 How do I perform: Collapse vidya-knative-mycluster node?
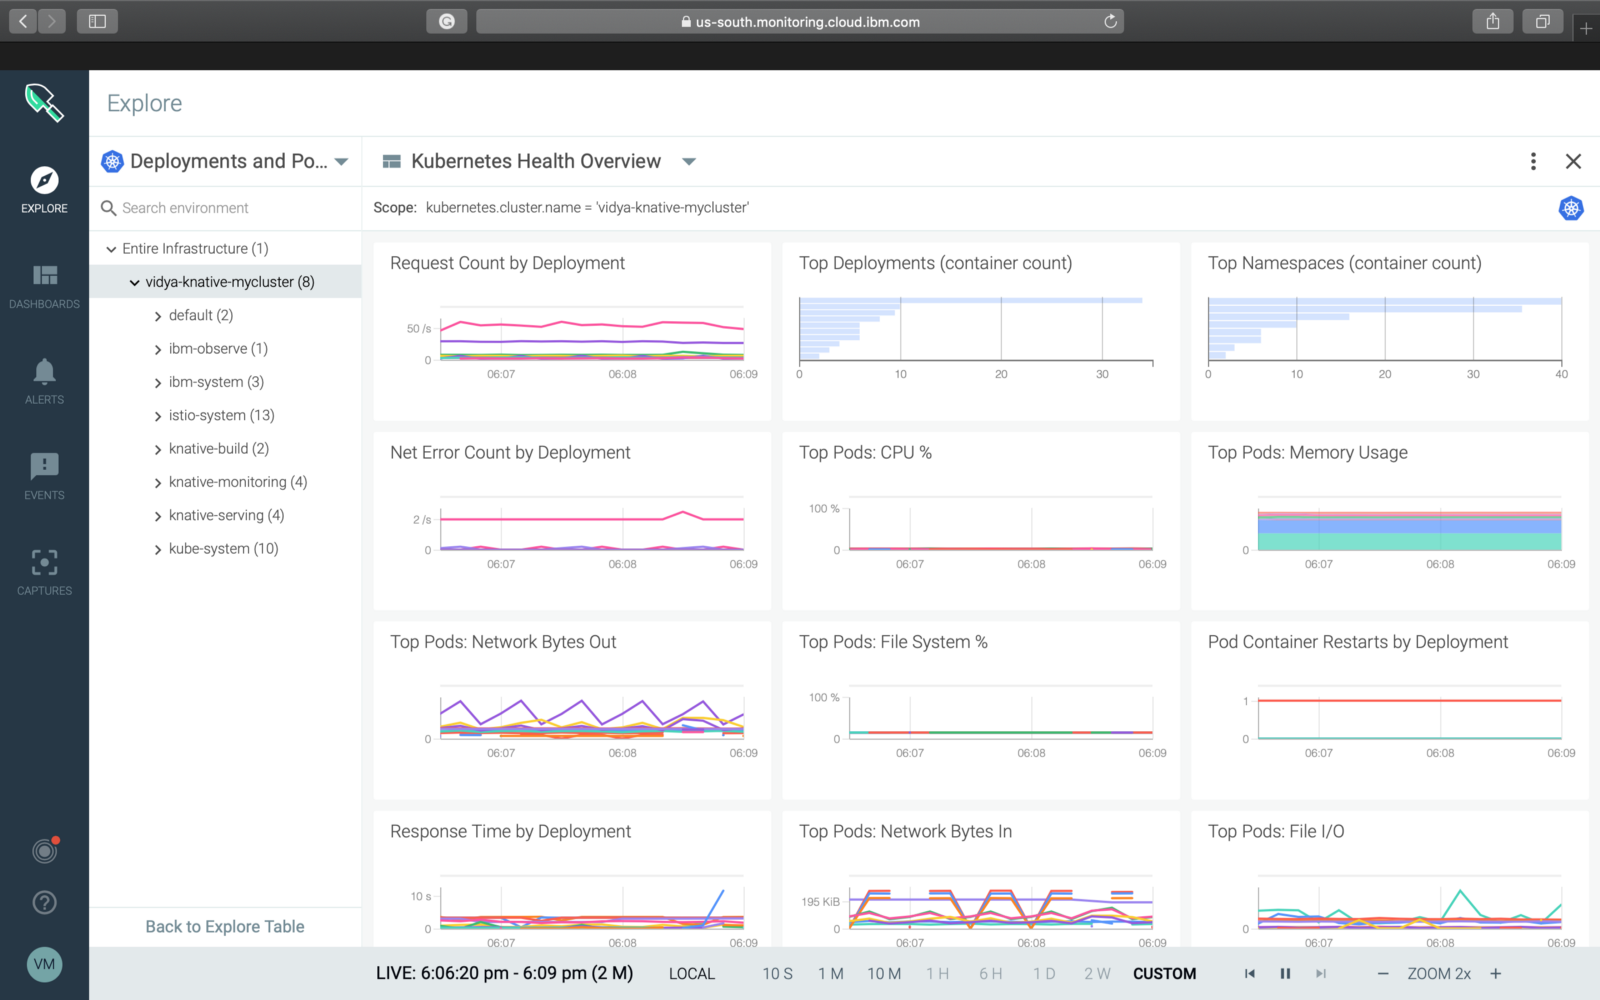[x=134, y=282]
